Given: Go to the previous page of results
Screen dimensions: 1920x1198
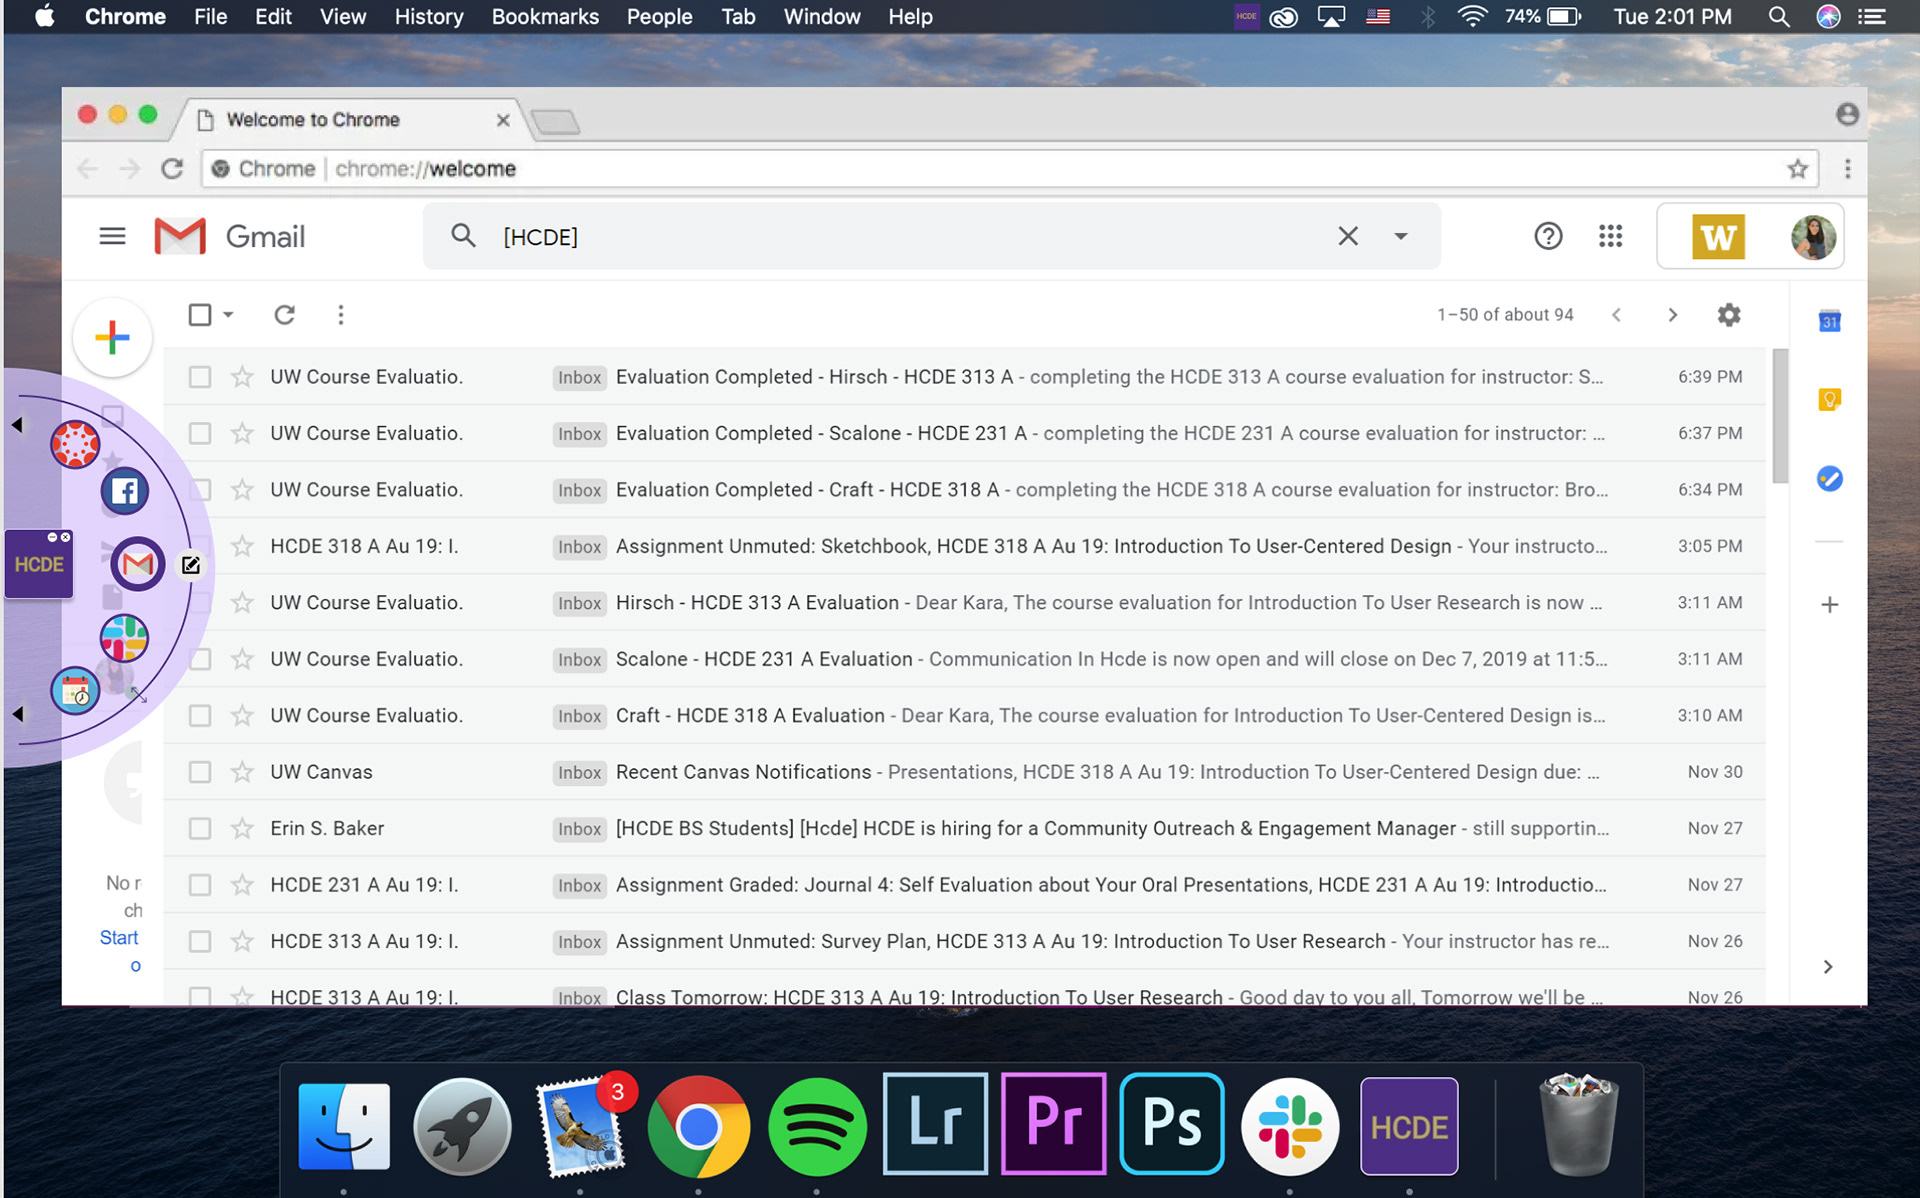Looking at the screenshot, I should (1616, 315).
